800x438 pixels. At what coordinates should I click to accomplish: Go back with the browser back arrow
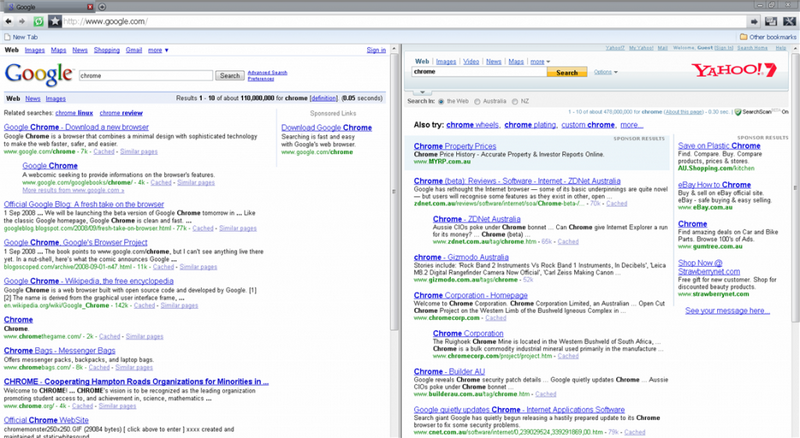(8, 21)
